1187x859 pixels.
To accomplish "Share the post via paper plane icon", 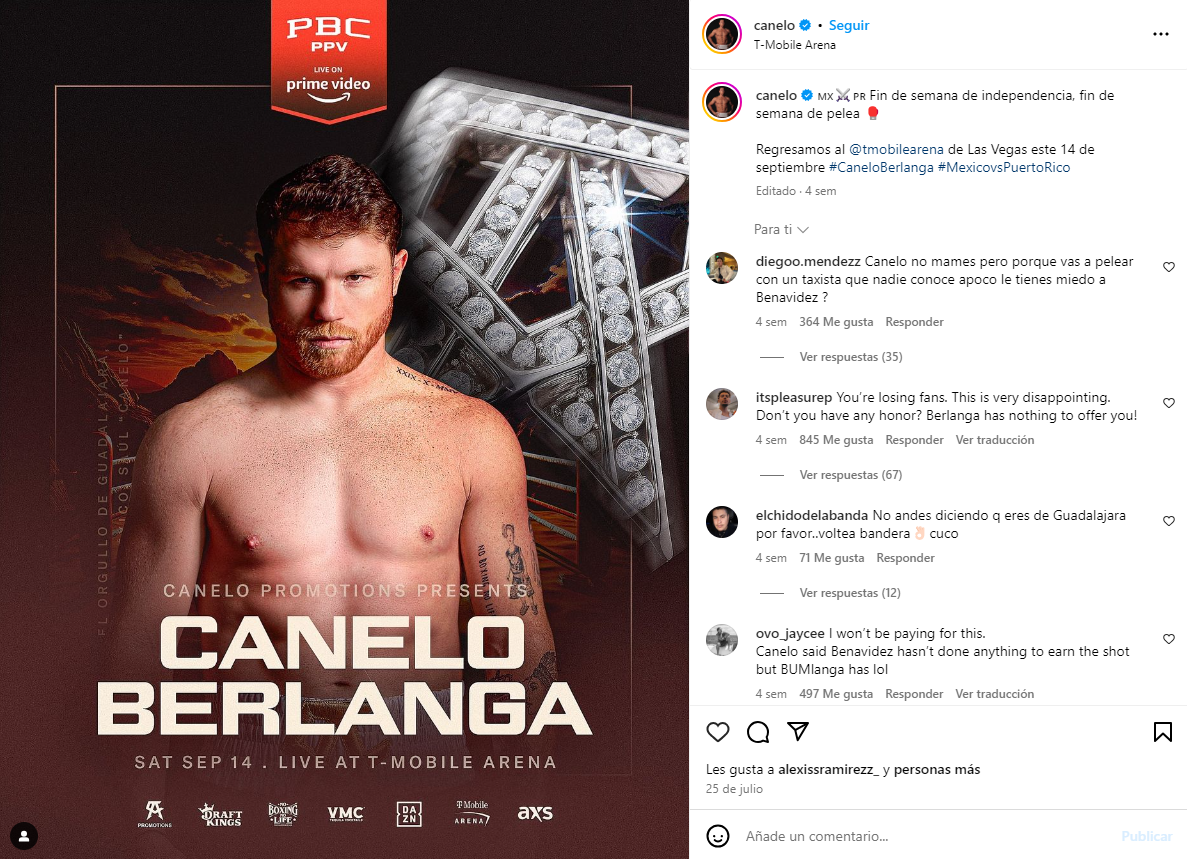I will [x=798, y=731].
